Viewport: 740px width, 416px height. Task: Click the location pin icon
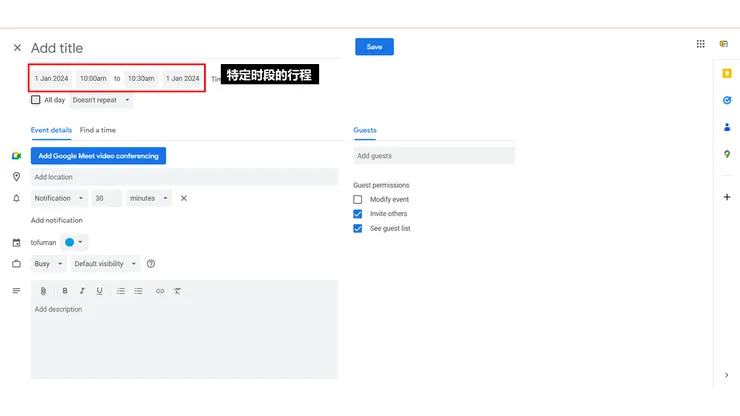[17, 177]
